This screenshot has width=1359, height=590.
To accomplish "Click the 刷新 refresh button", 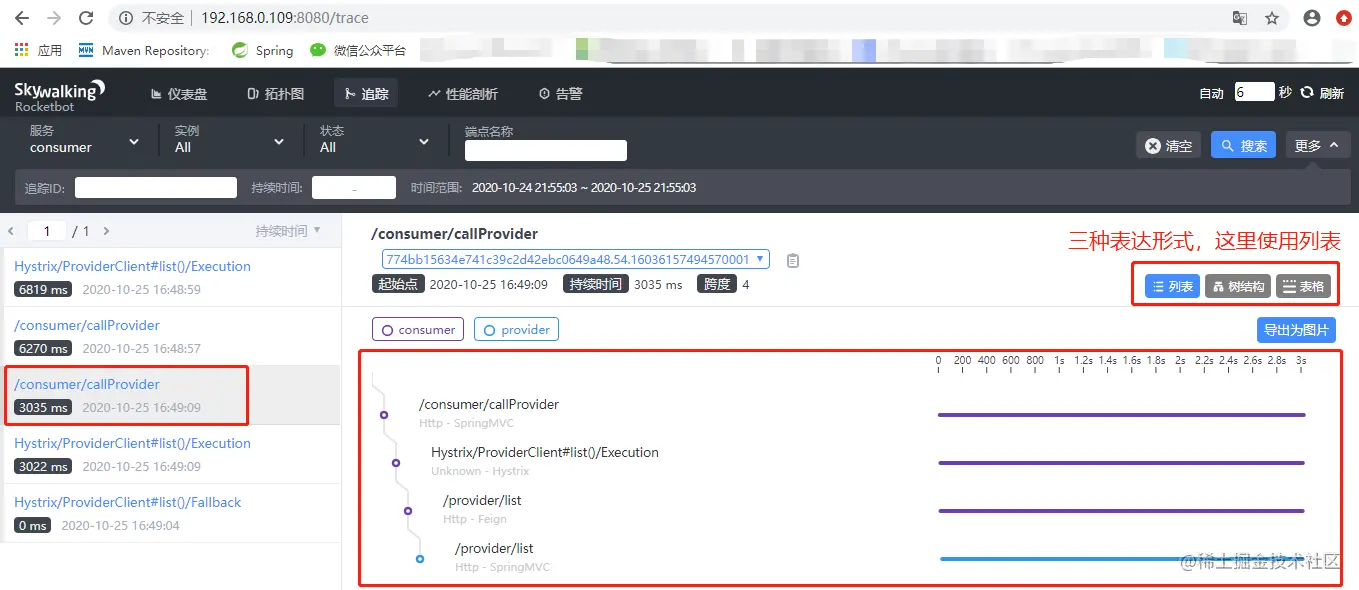I will [x=1322, y=93].
